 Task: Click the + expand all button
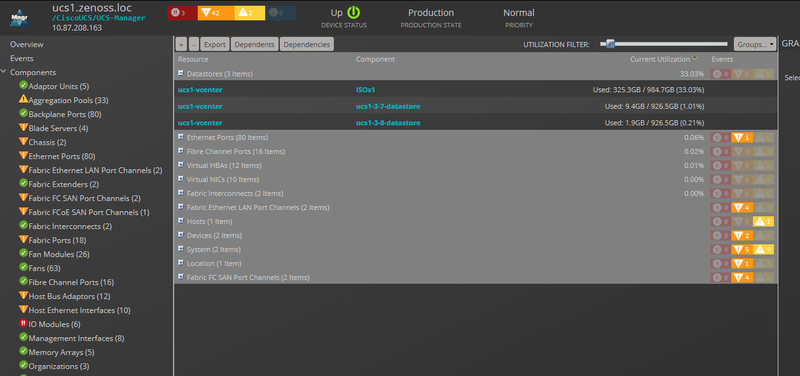point(181,44)
